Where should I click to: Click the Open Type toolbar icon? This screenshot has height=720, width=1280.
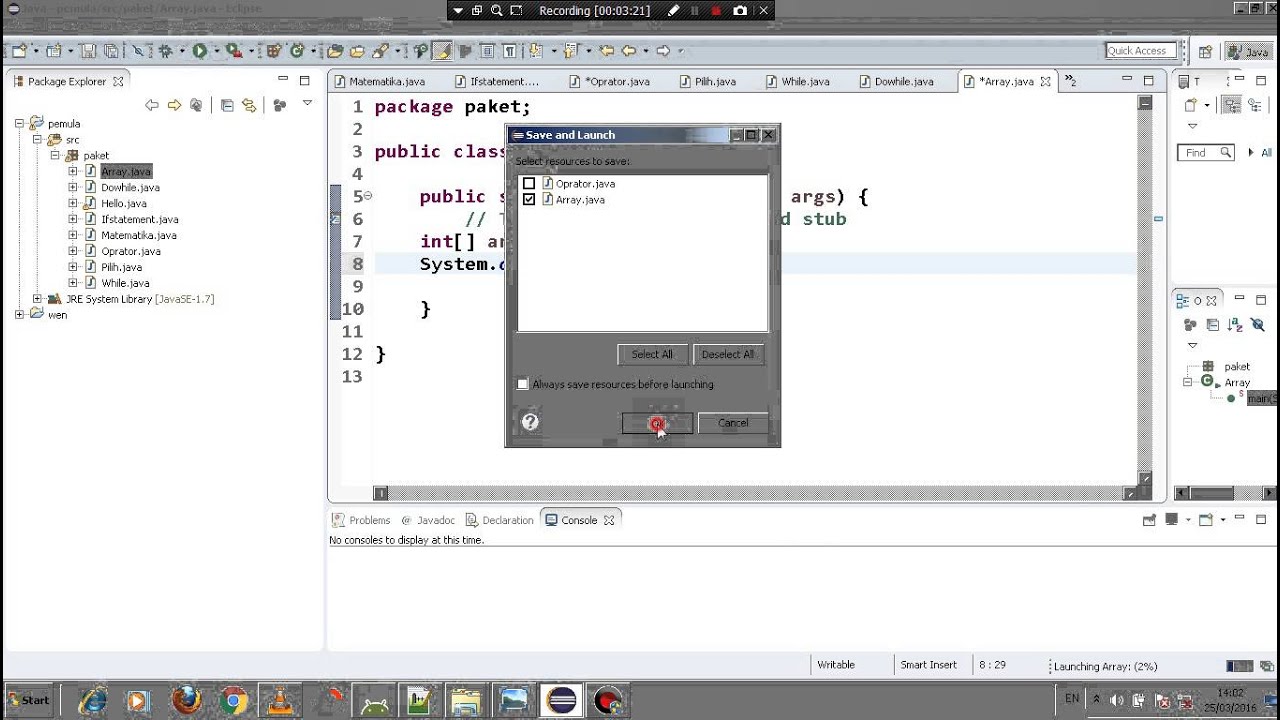click(334, 50)
